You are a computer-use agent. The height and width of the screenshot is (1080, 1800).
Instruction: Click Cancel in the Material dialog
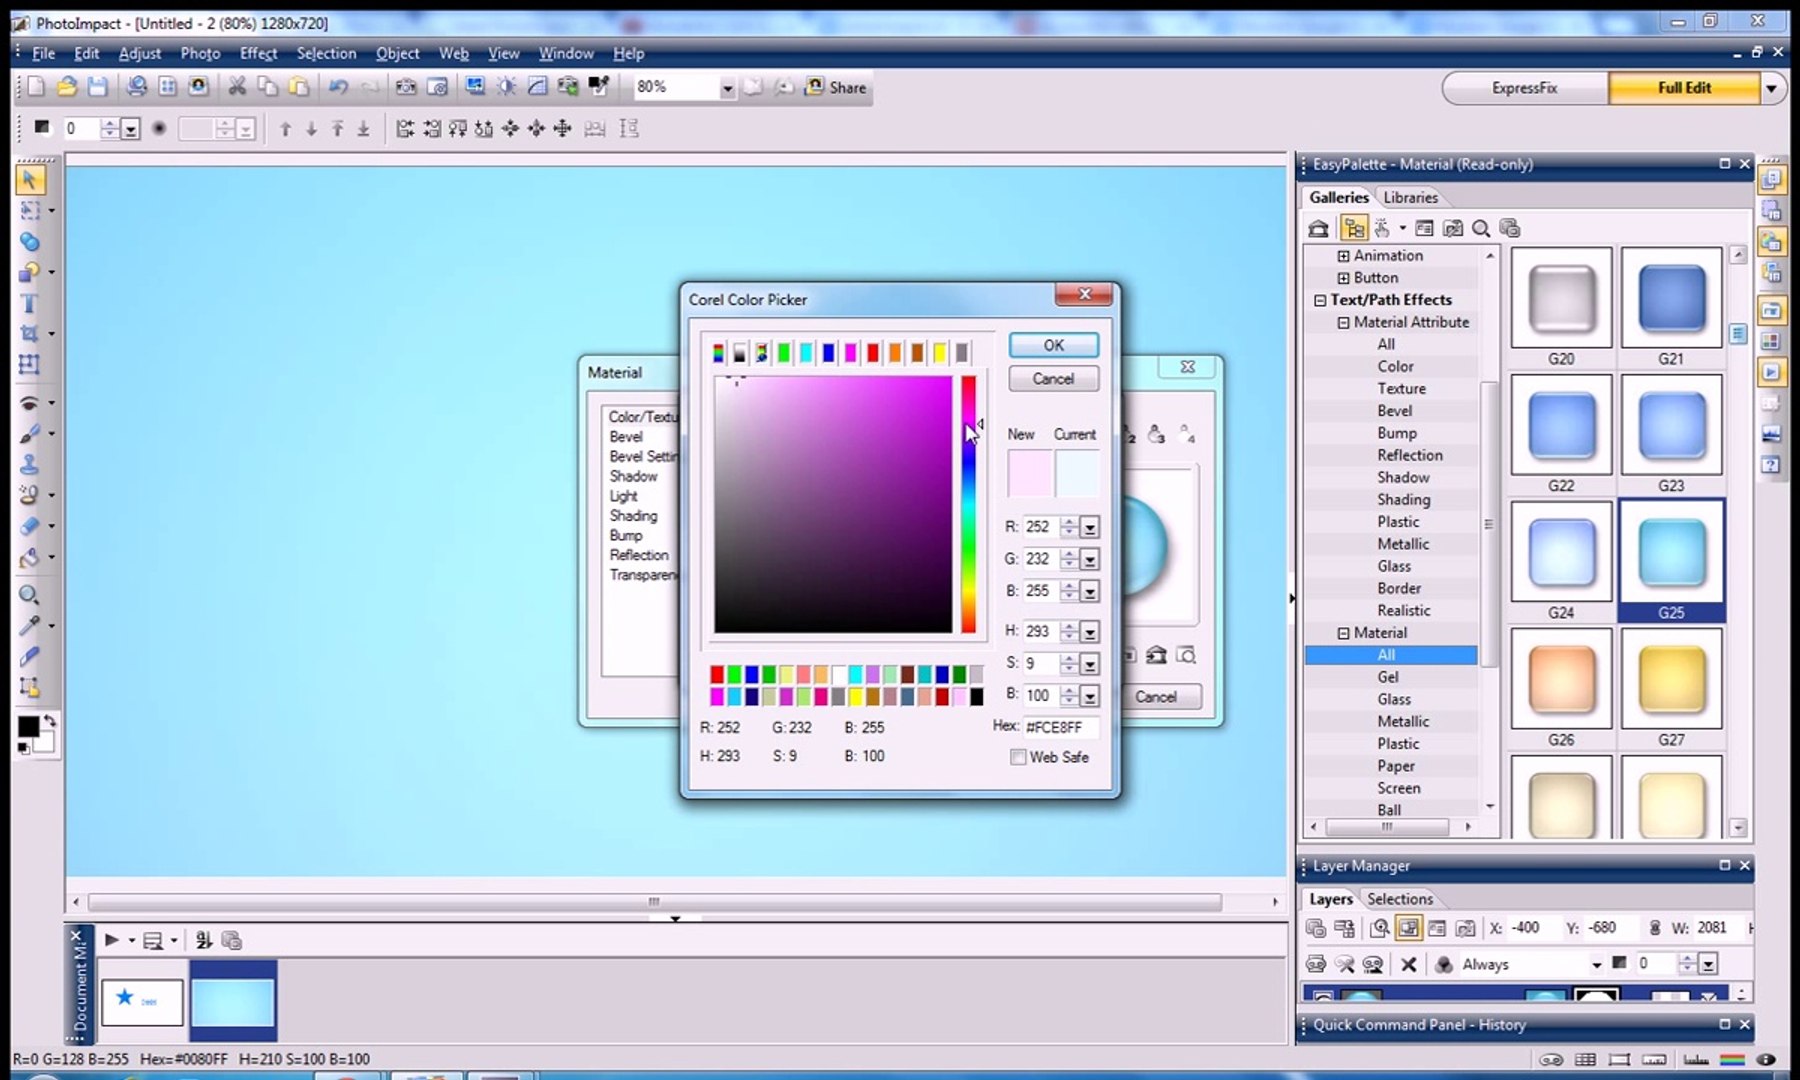coord(1156,697)
